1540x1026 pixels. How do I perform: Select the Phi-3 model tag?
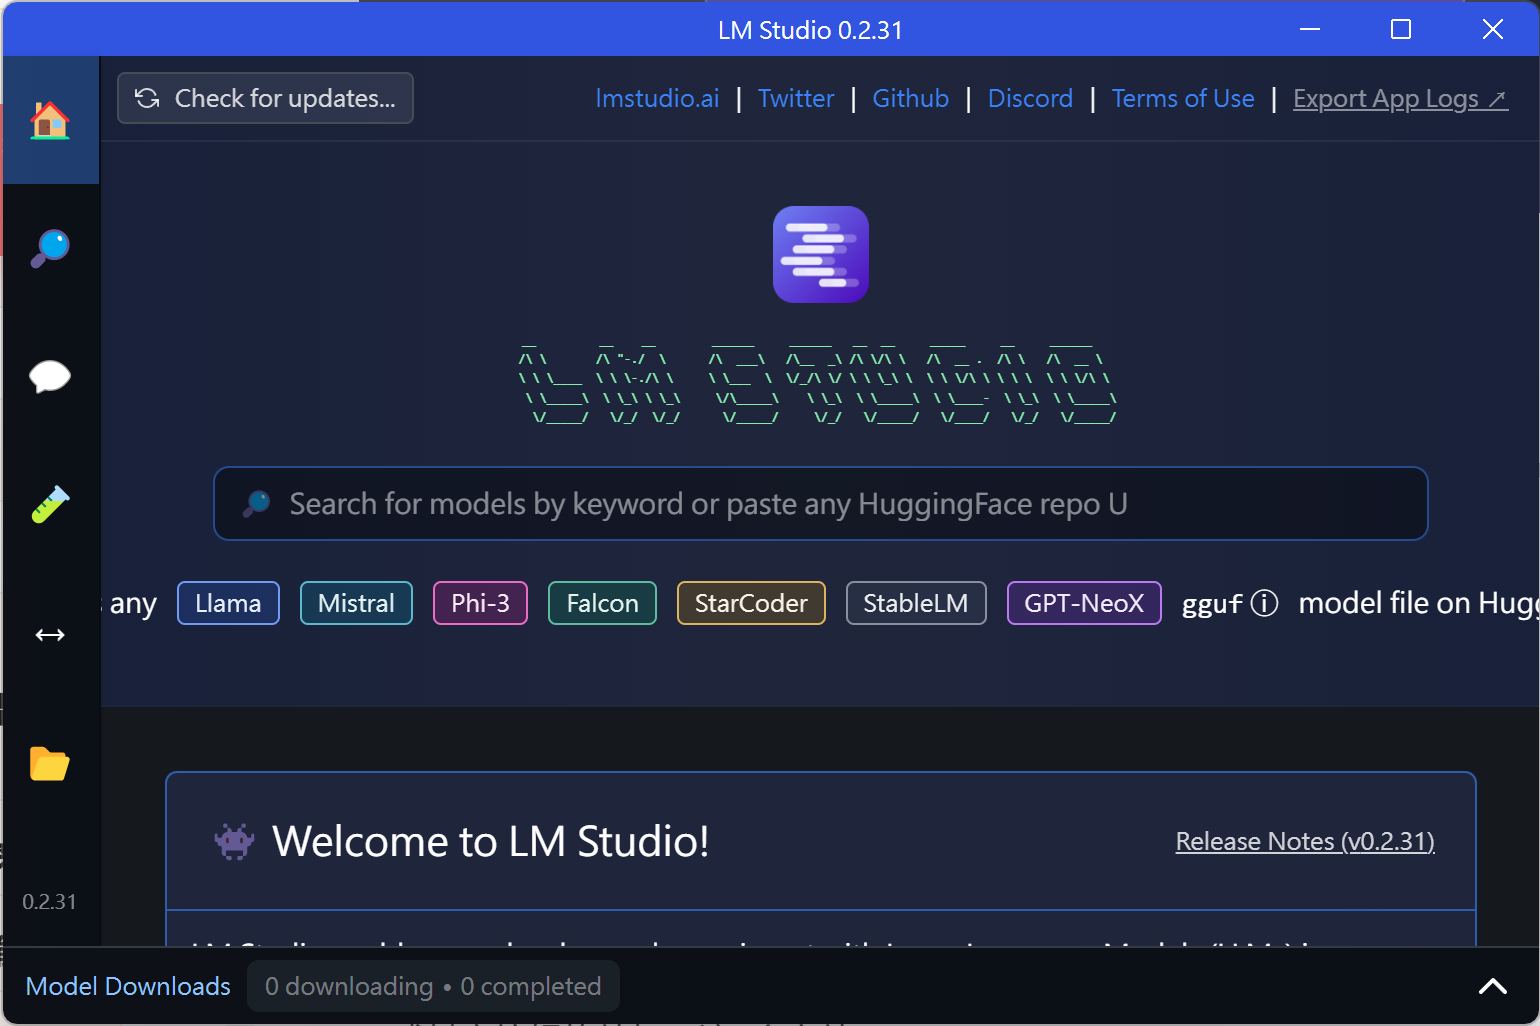[x=480, y=603]
